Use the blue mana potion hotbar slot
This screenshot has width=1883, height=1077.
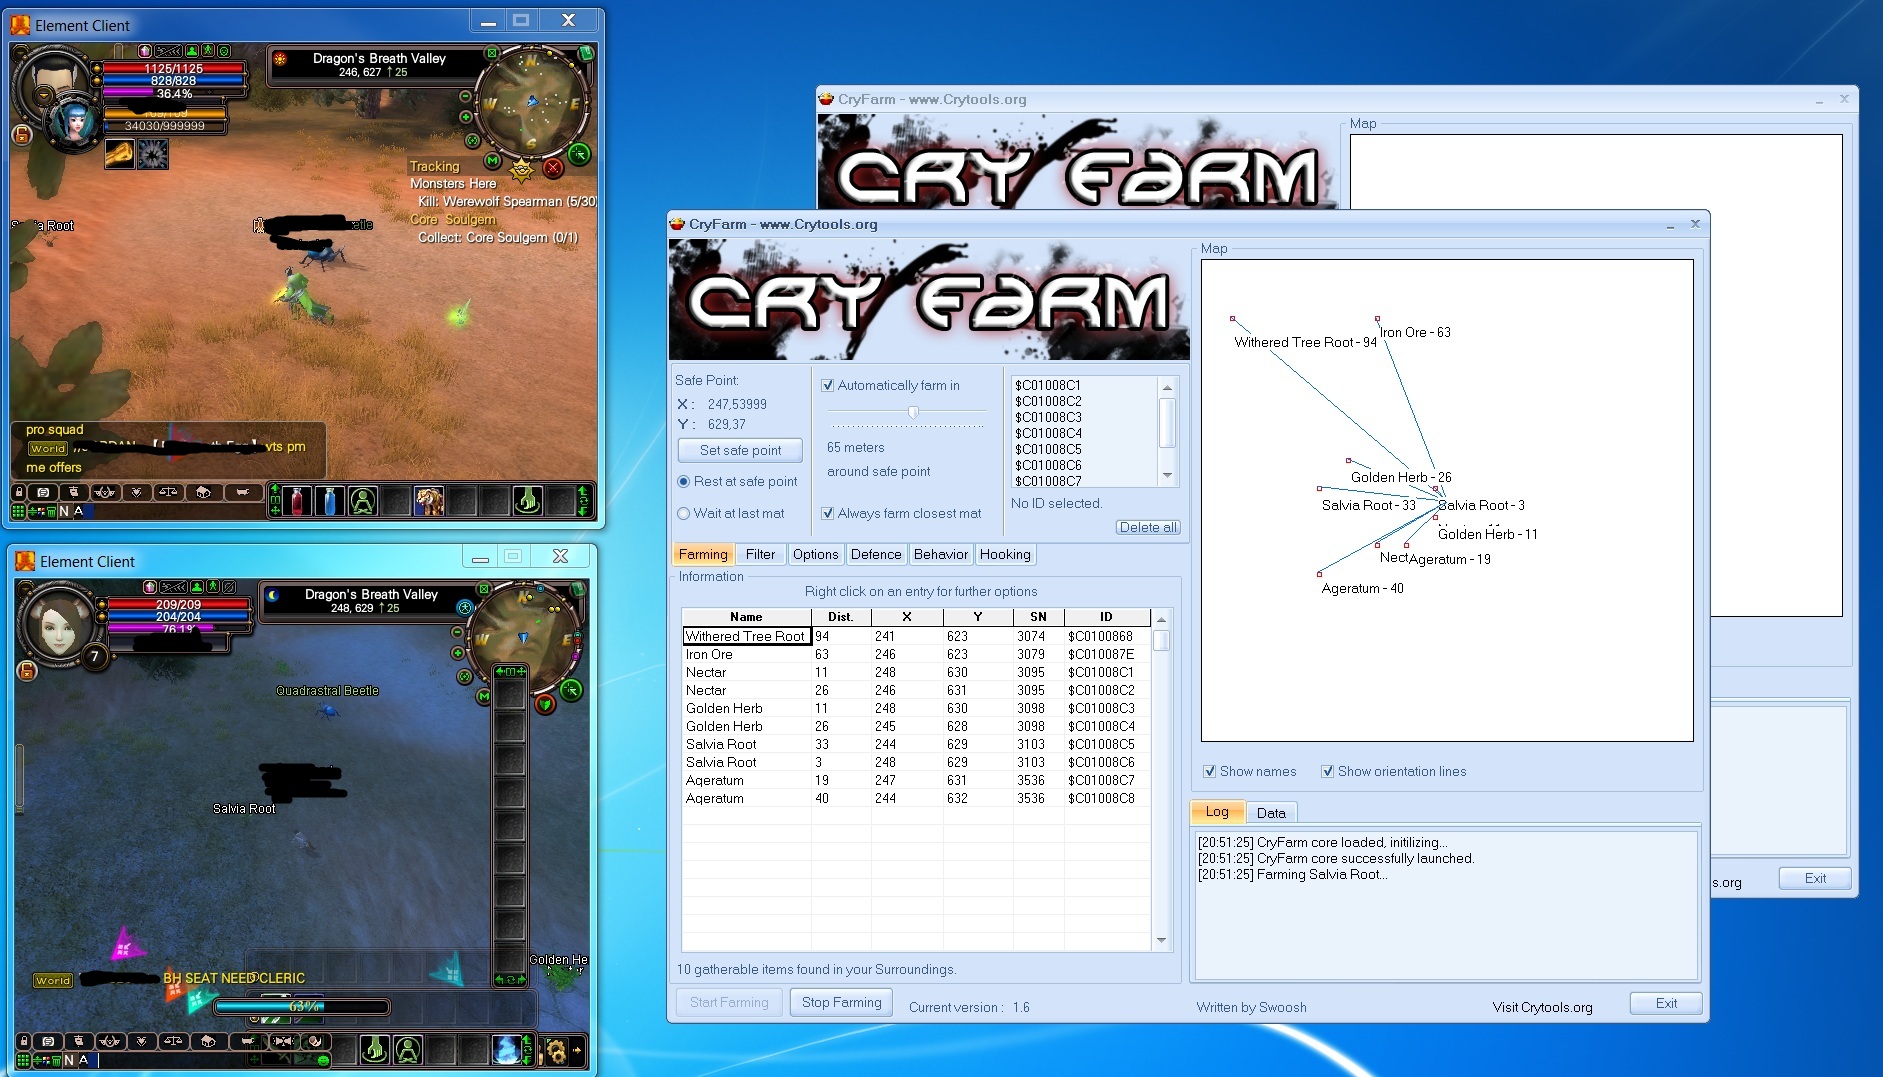[x=330, y=500]
